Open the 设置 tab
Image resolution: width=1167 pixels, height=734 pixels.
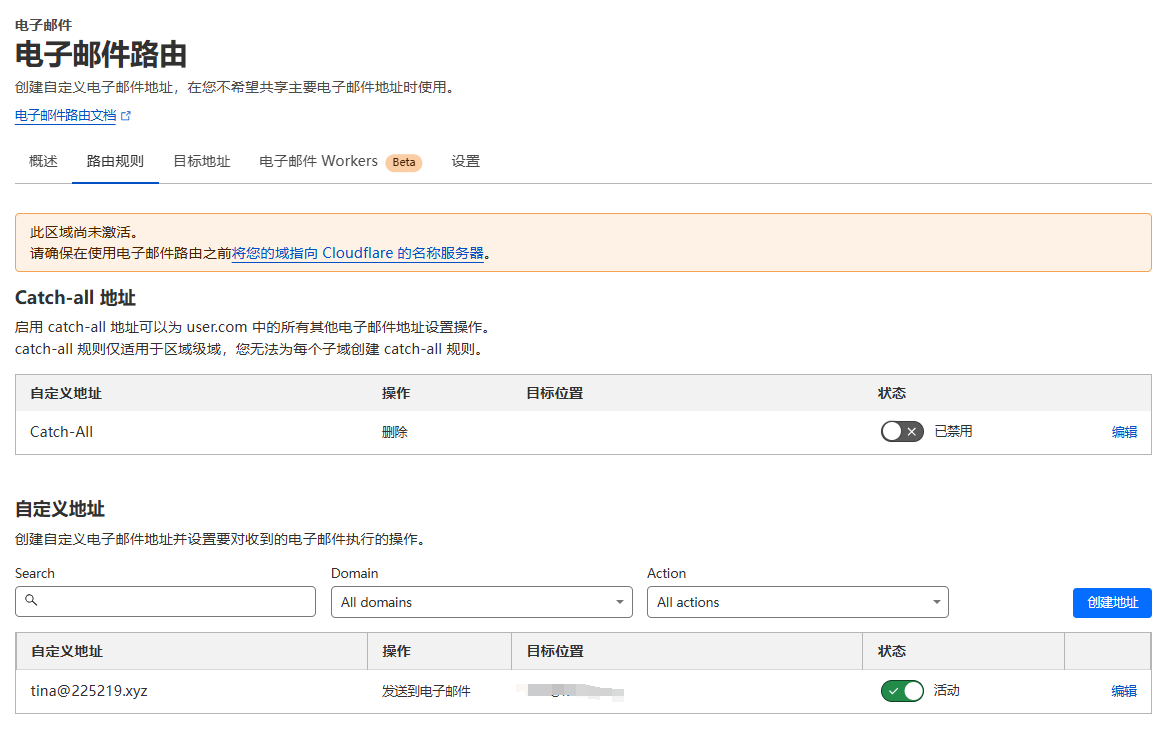coord(465,161)
